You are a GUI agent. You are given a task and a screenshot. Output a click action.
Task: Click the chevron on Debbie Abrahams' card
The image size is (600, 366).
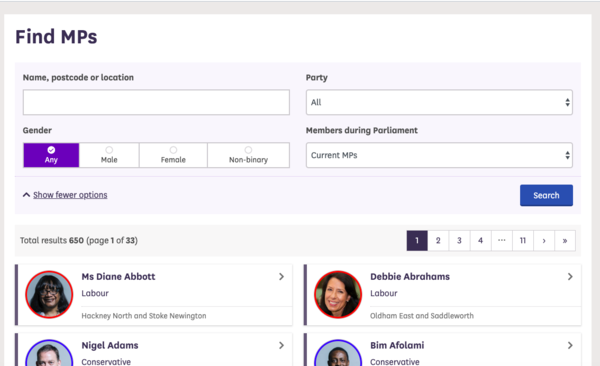pos(570,276)
